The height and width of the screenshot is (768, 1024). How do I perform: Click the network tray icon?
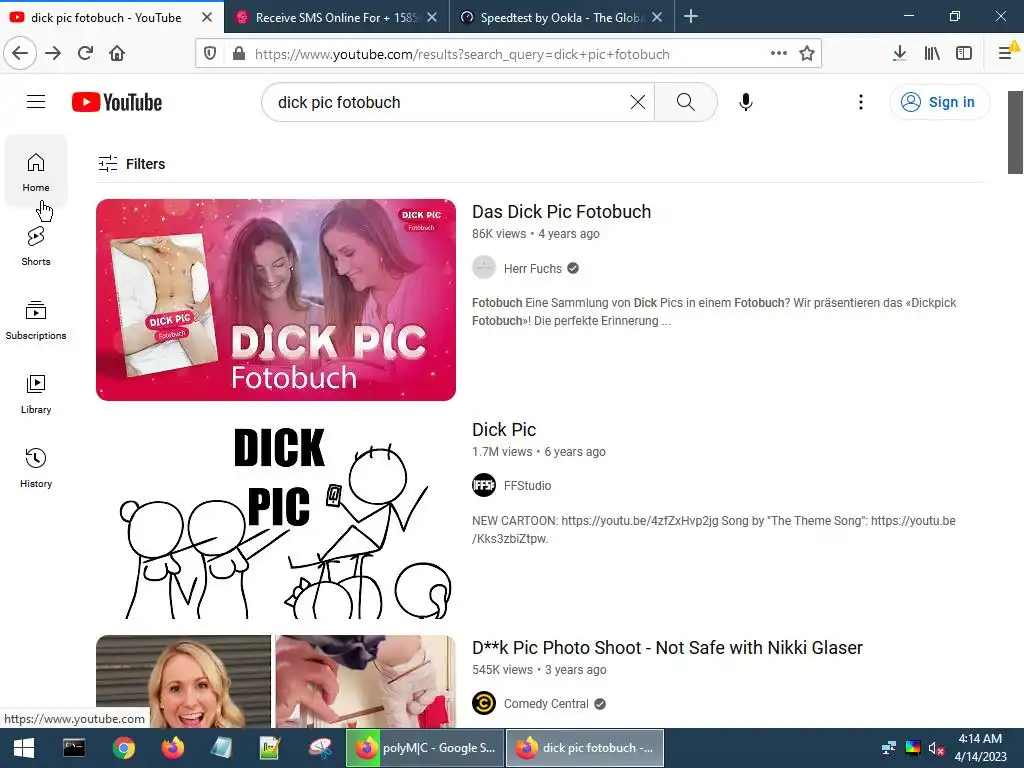[x=889, y=748]
